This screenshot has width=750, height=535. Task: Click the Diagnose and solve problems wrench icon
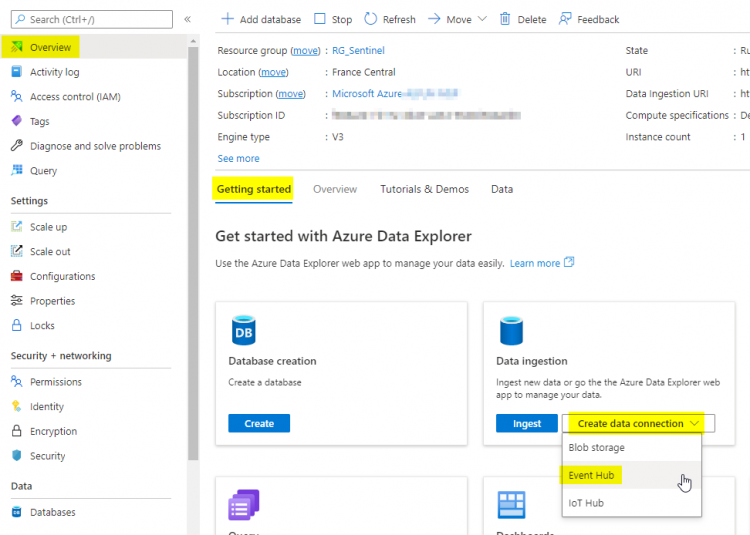tap(17, 146)
